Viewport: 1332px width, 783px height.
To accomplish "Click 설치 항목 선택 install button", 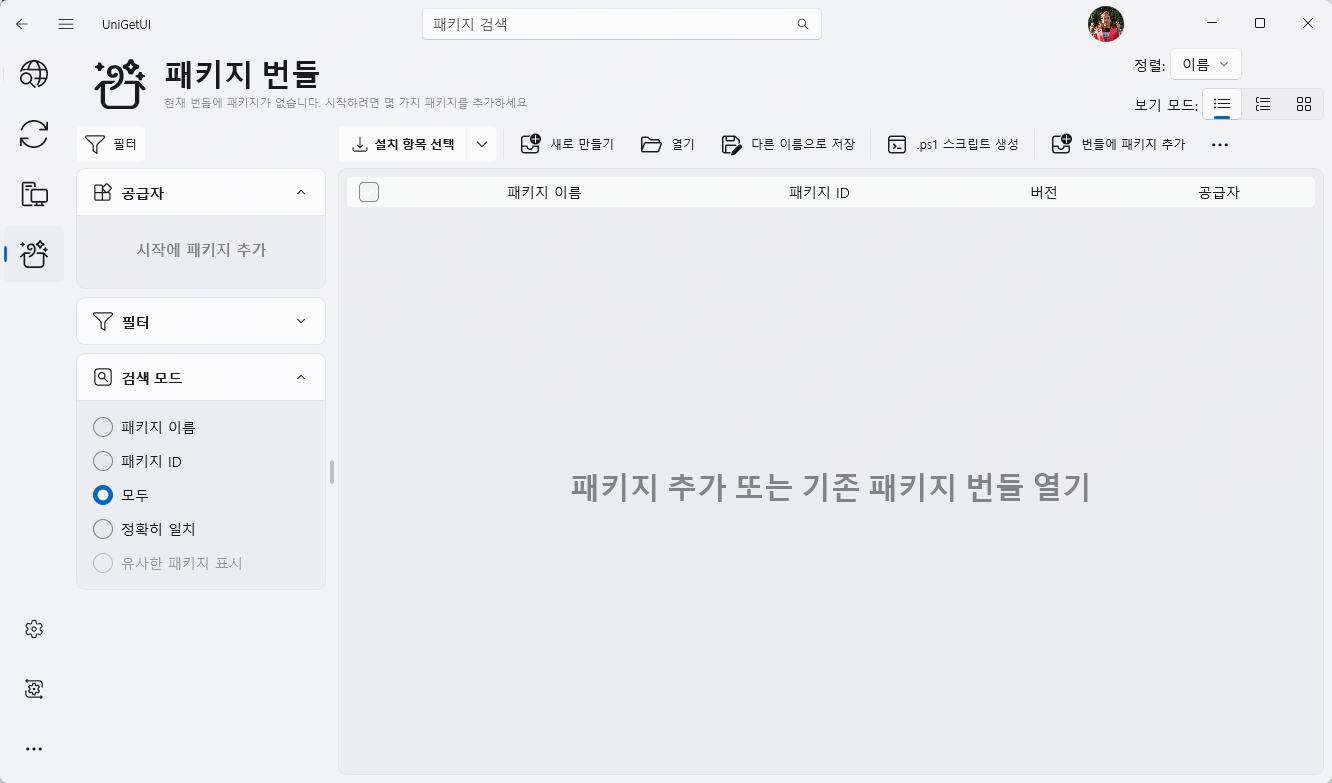I will click(x=403, y=144).
